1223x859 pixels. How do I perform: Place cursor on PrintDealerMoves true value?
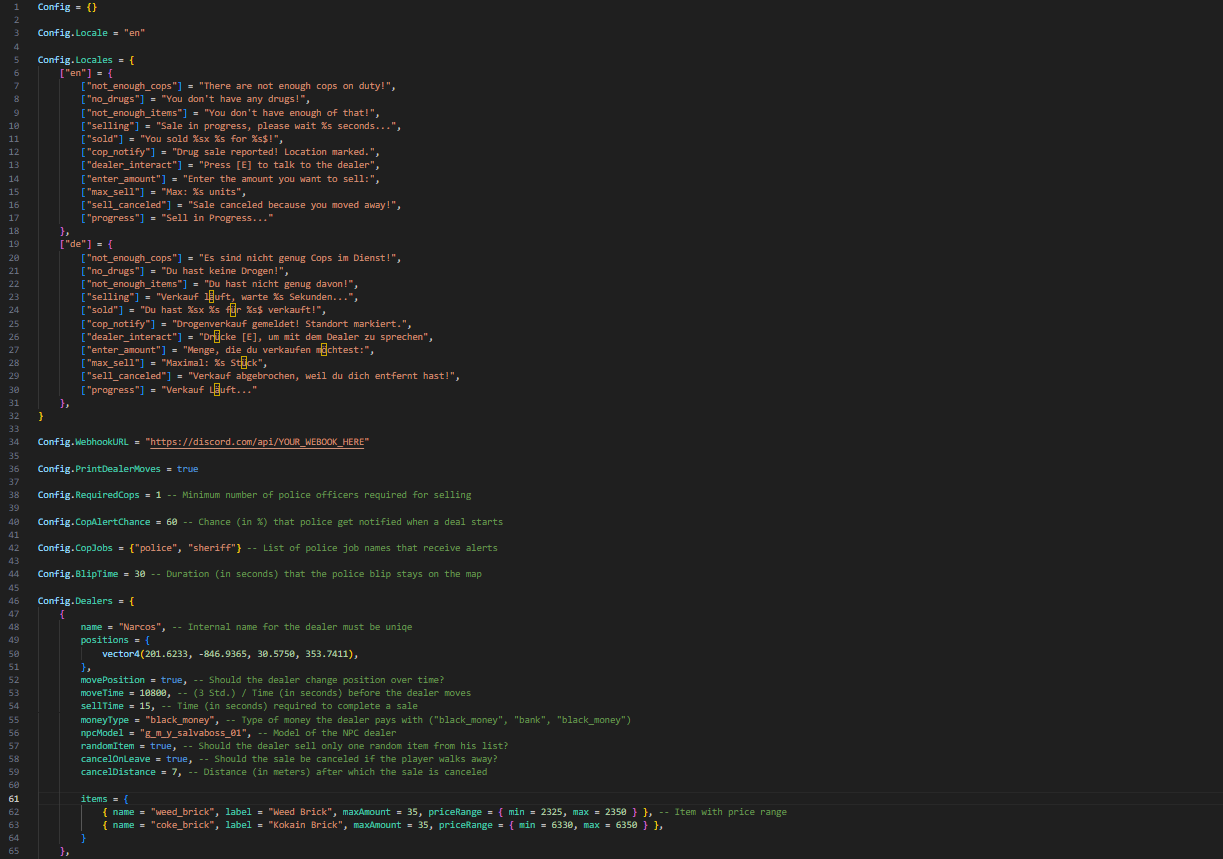click(187, 468)
